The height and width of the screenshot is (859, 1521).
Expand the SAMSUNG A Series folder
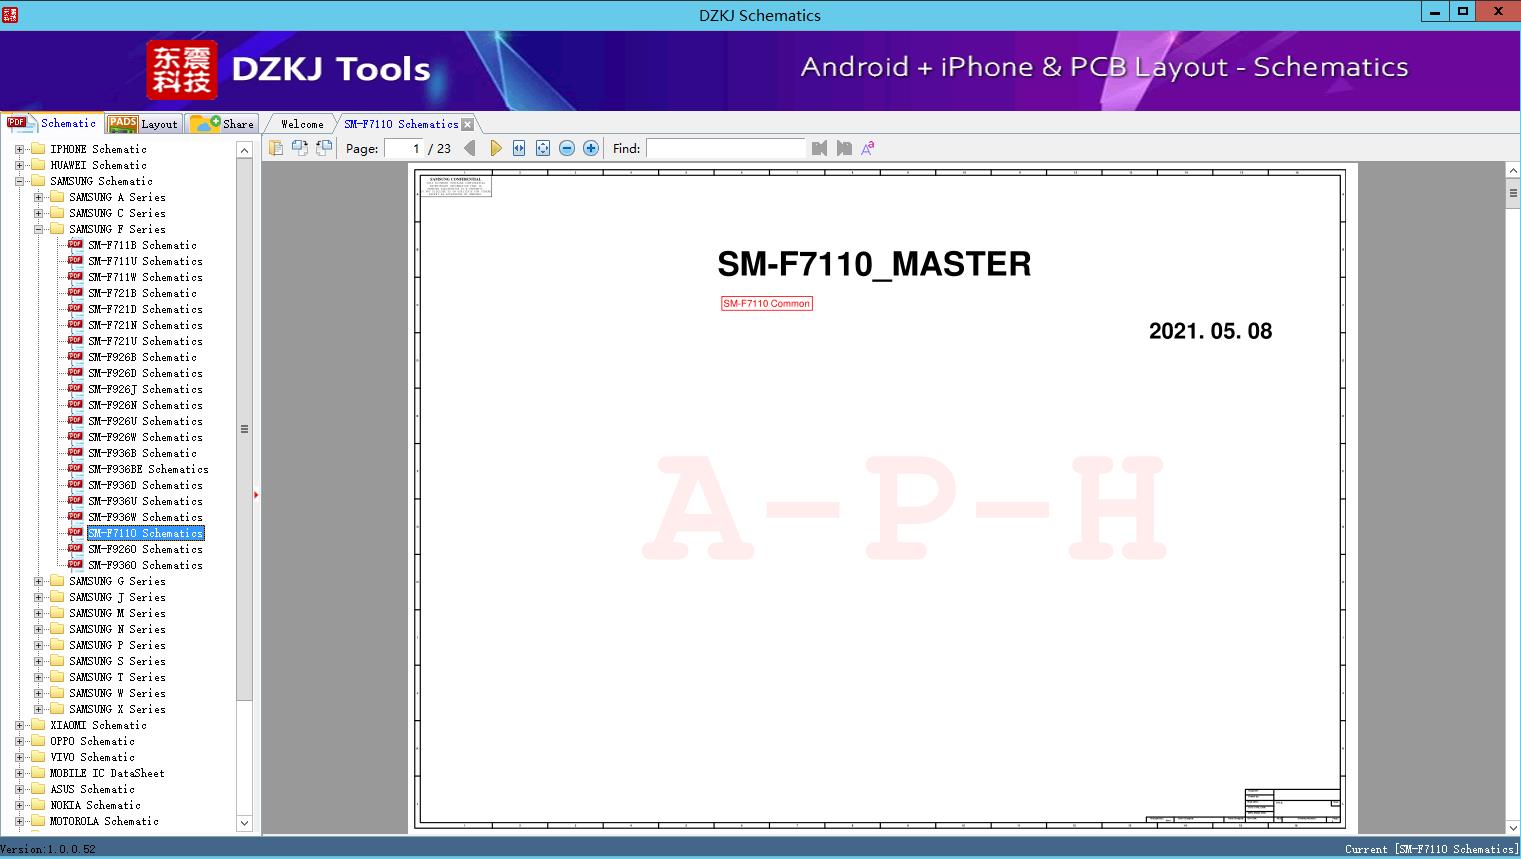point(38,197)
